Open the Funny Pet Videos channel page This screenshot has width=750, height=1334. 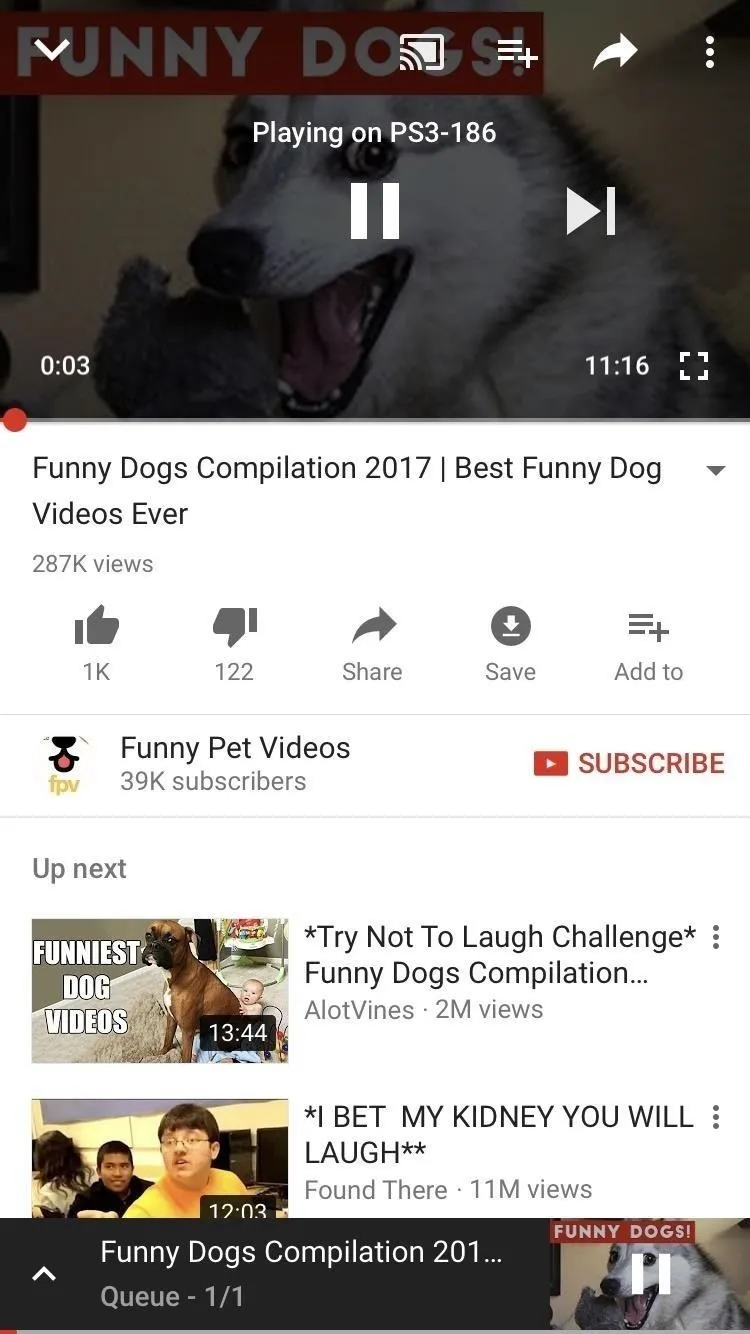[235, 764]
